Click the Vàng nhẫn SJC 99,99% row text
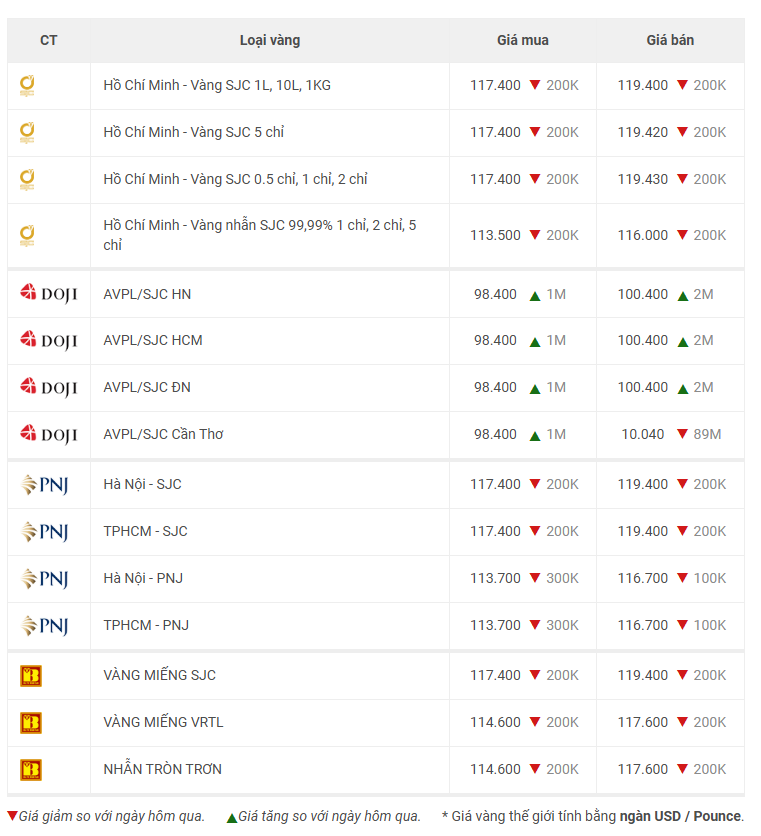761x836 pixels. [x=260, y=235]
